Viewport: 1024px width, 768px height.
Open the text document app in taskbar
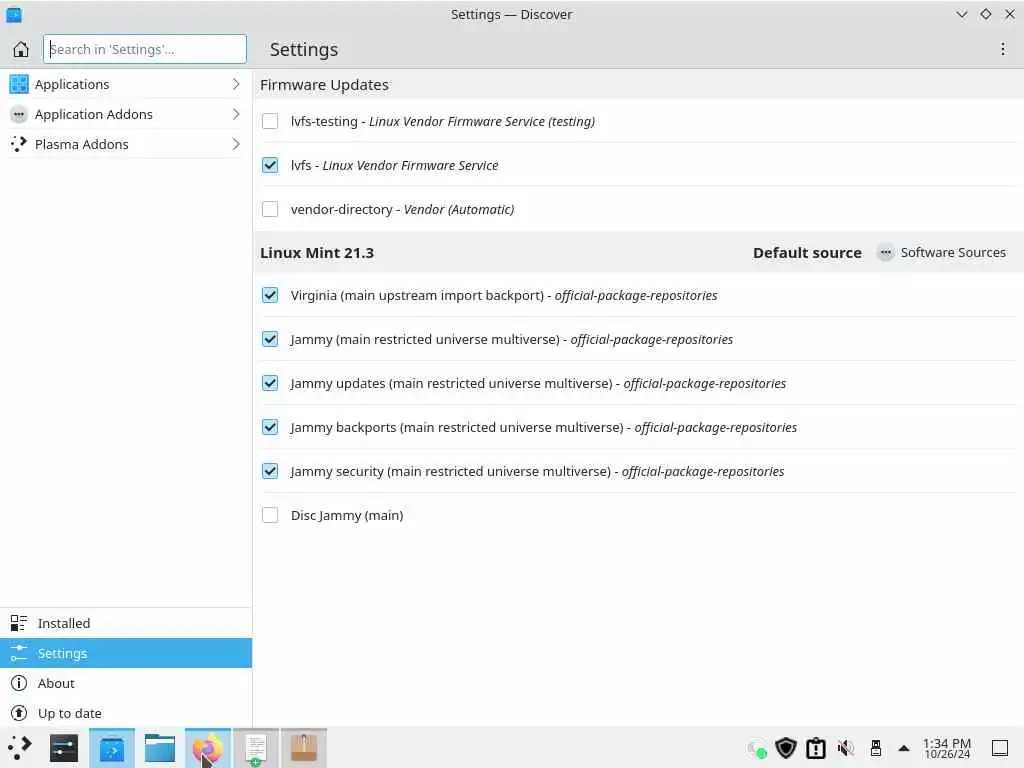(x=256, y=748)
